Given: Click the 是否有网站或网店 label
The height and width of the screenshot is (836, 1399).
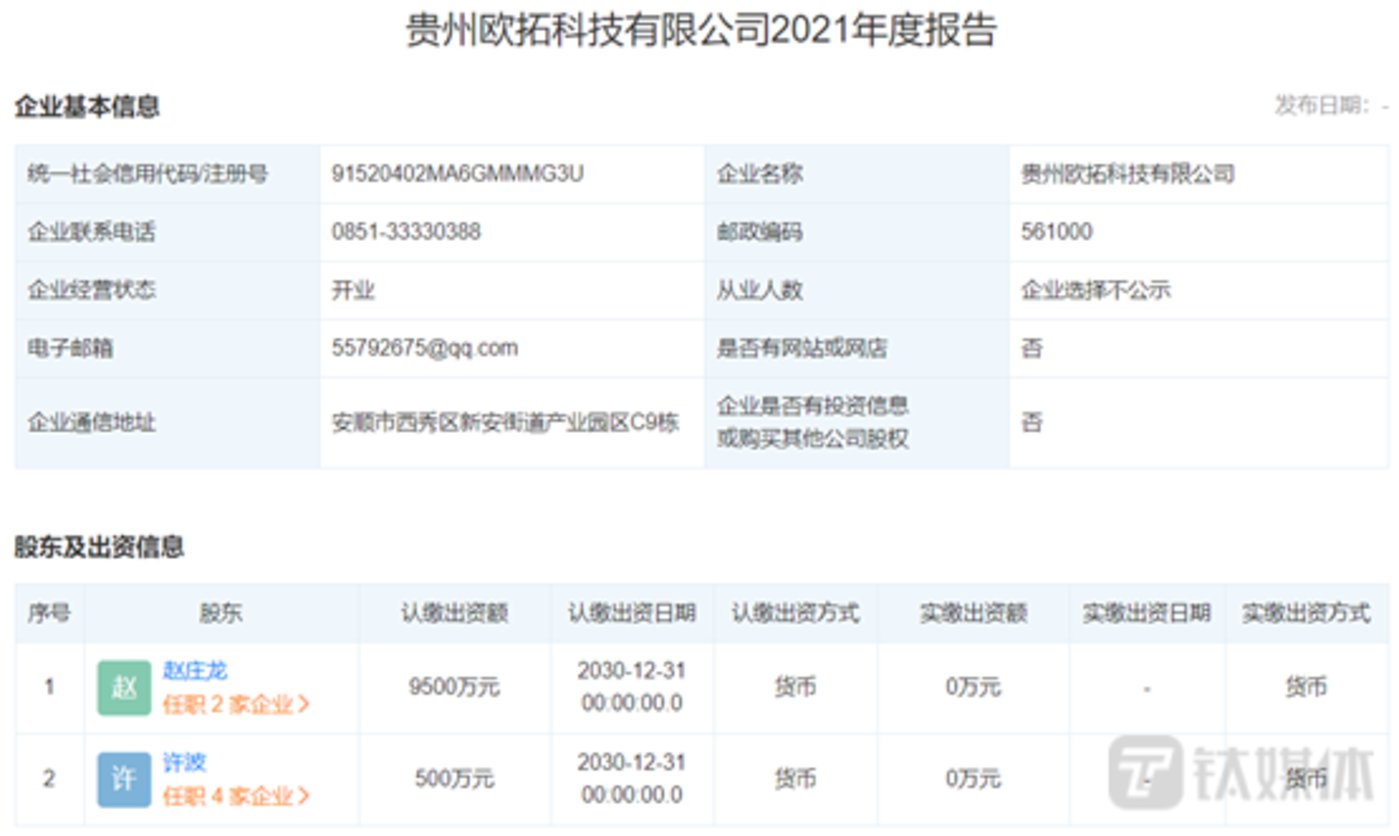Looking at the screenshot, I should [802, 348].
